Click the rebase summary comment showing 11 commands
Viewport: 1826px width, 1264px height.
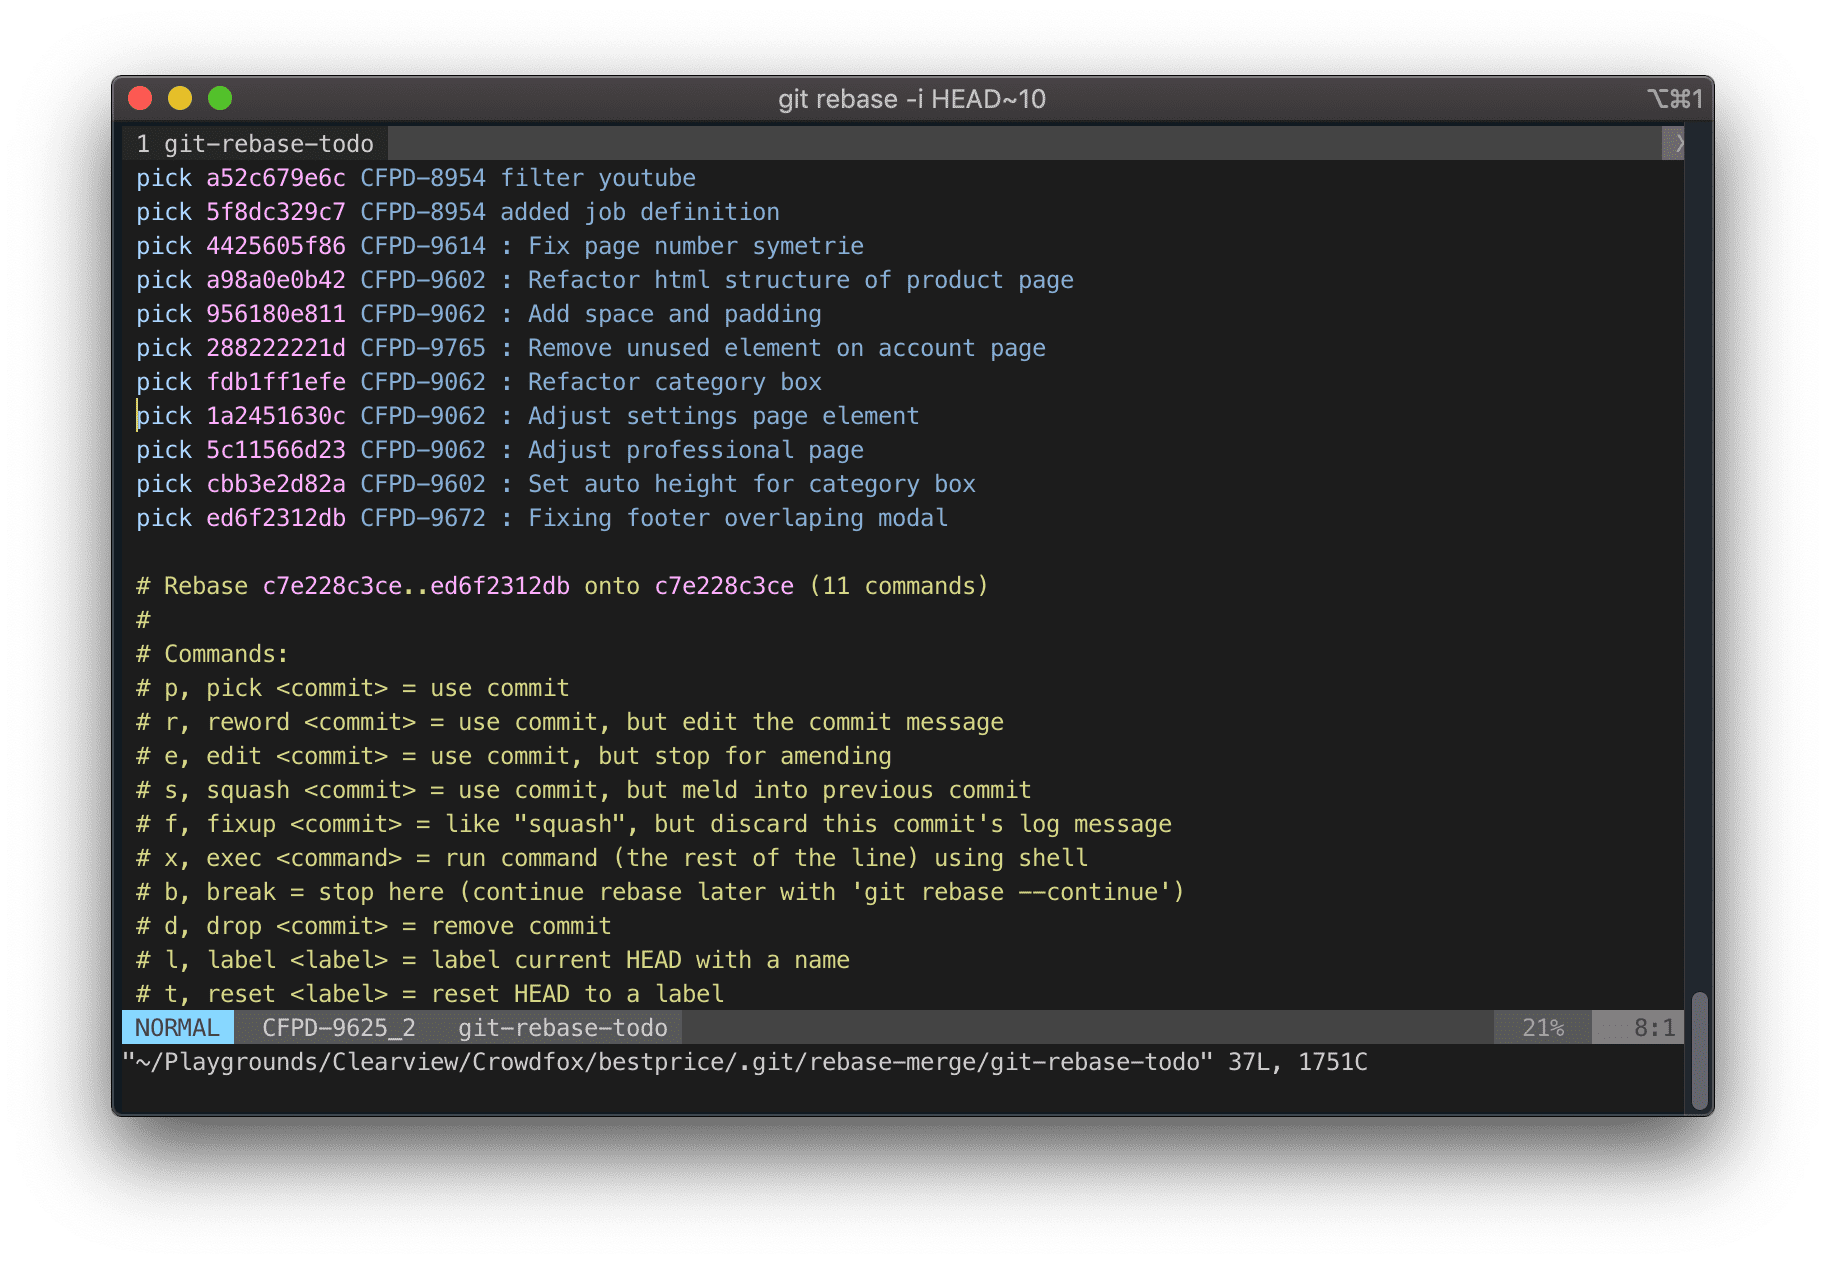pyautogui.click(x=561, y=586)
